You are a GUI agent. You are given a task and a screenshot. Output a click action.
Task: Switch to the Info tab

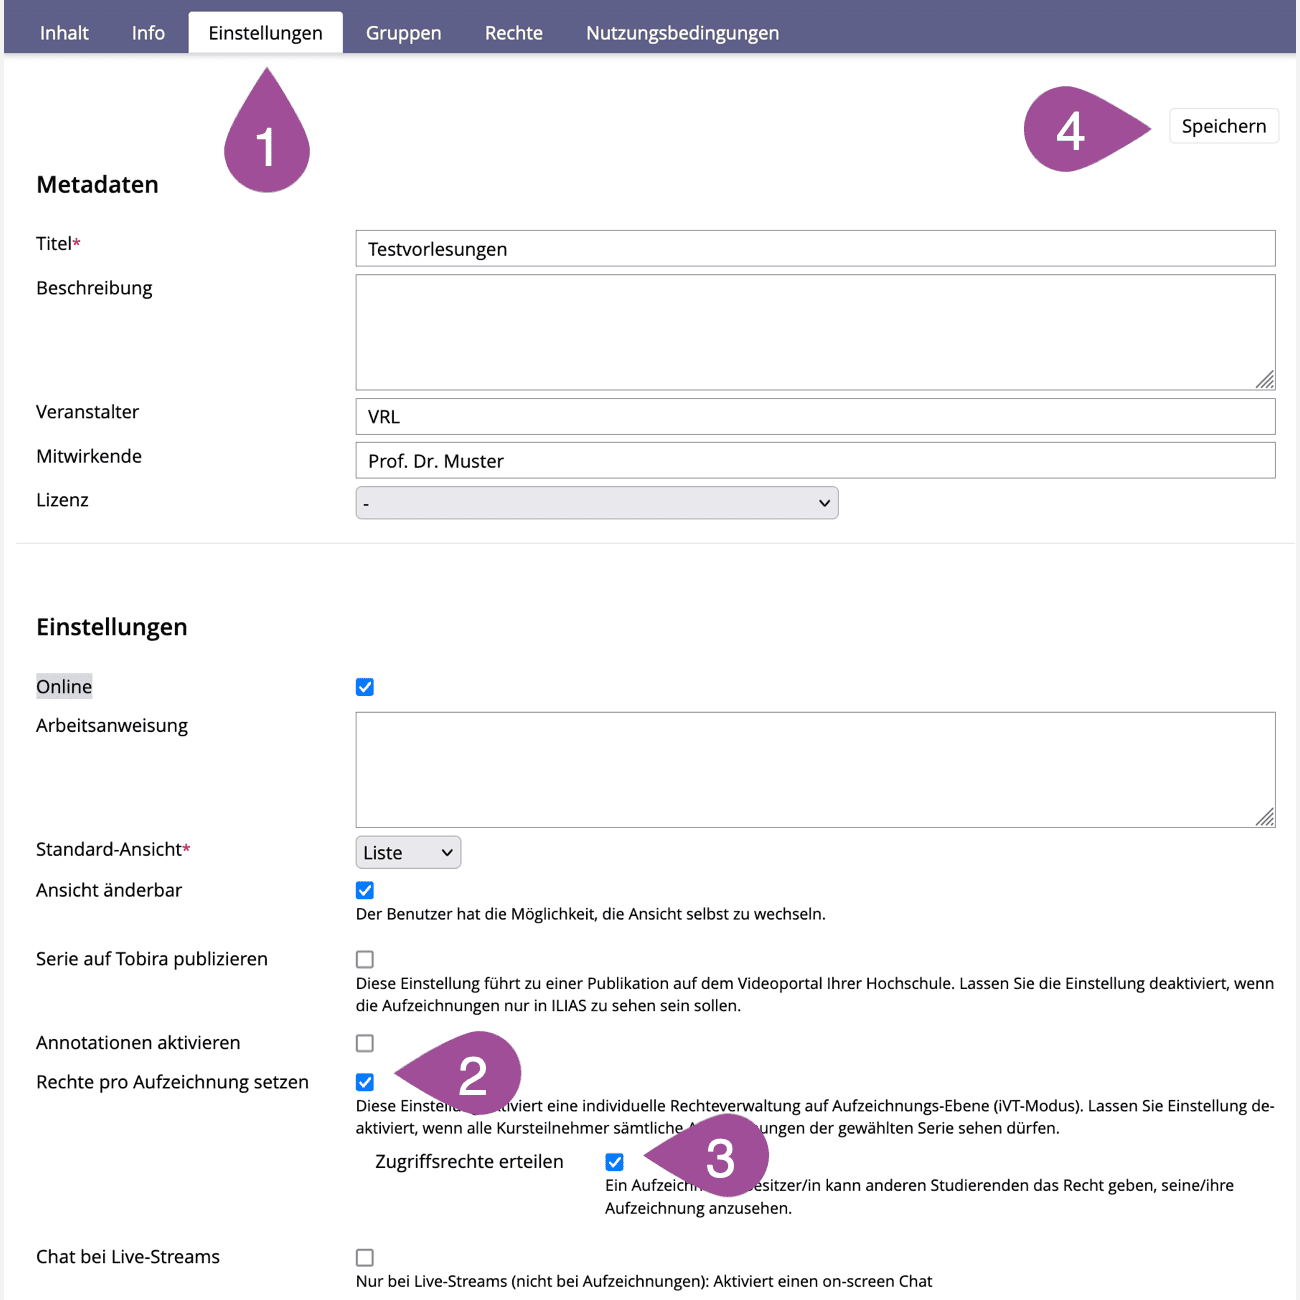point(148,33)
